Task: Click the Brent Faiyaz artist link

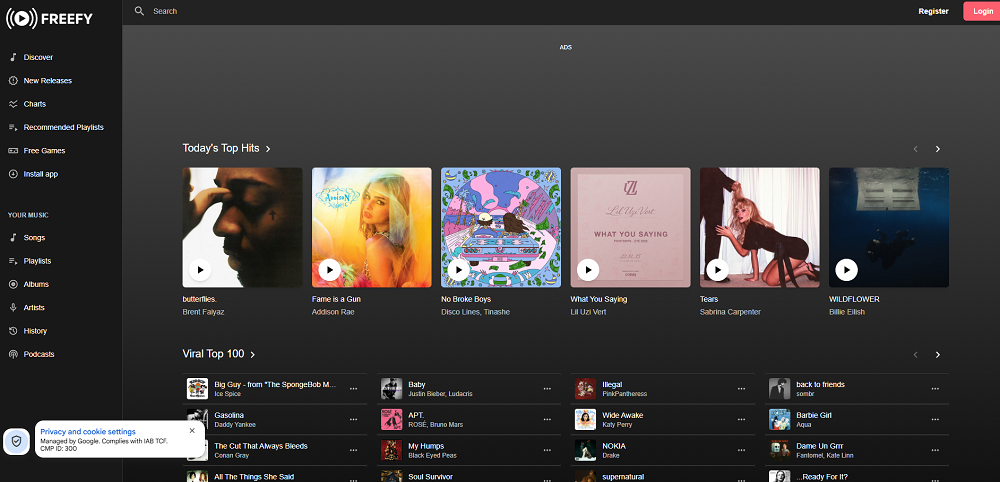Action: coord(203,312)
